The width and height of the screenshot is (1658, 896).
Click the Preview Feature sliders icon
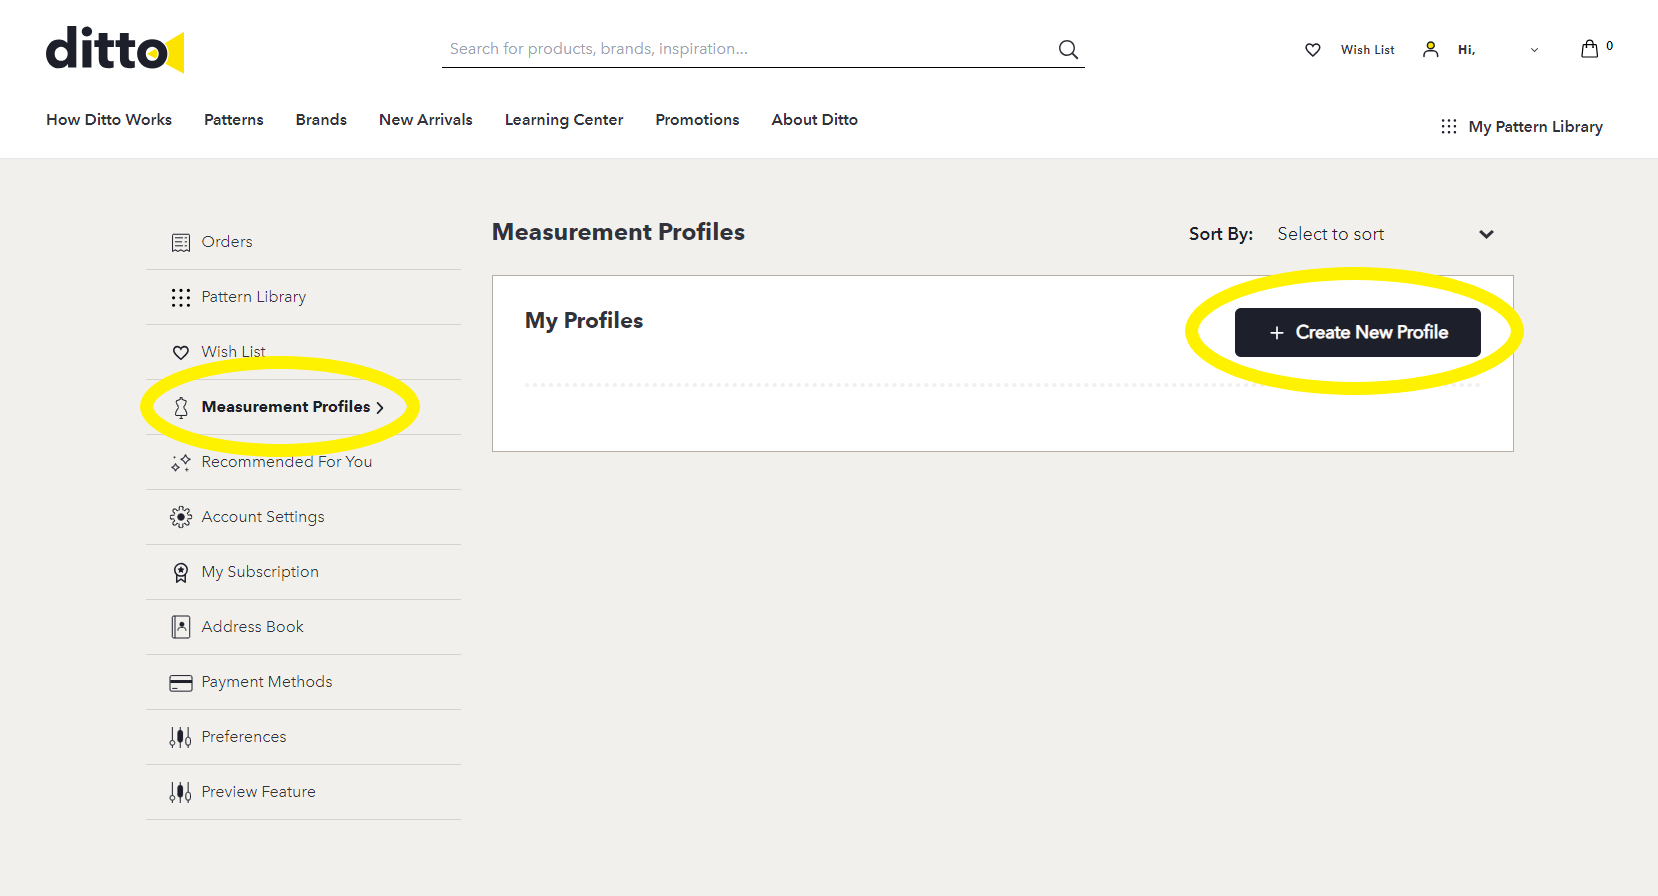click(181, 792)
